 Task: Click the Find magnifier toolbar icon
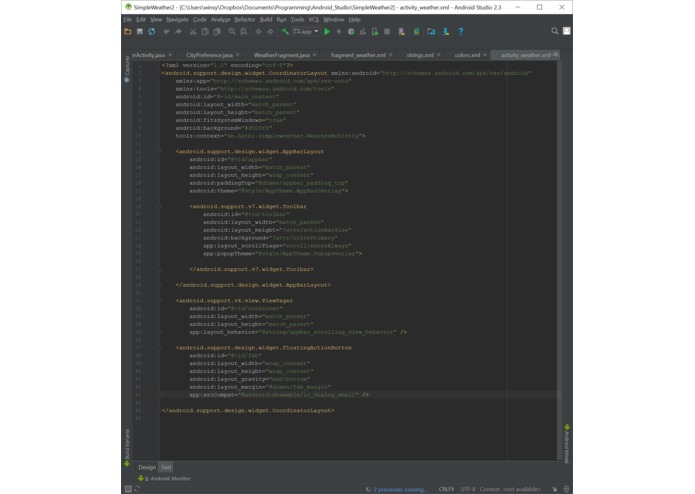click(x=232, y=31)
